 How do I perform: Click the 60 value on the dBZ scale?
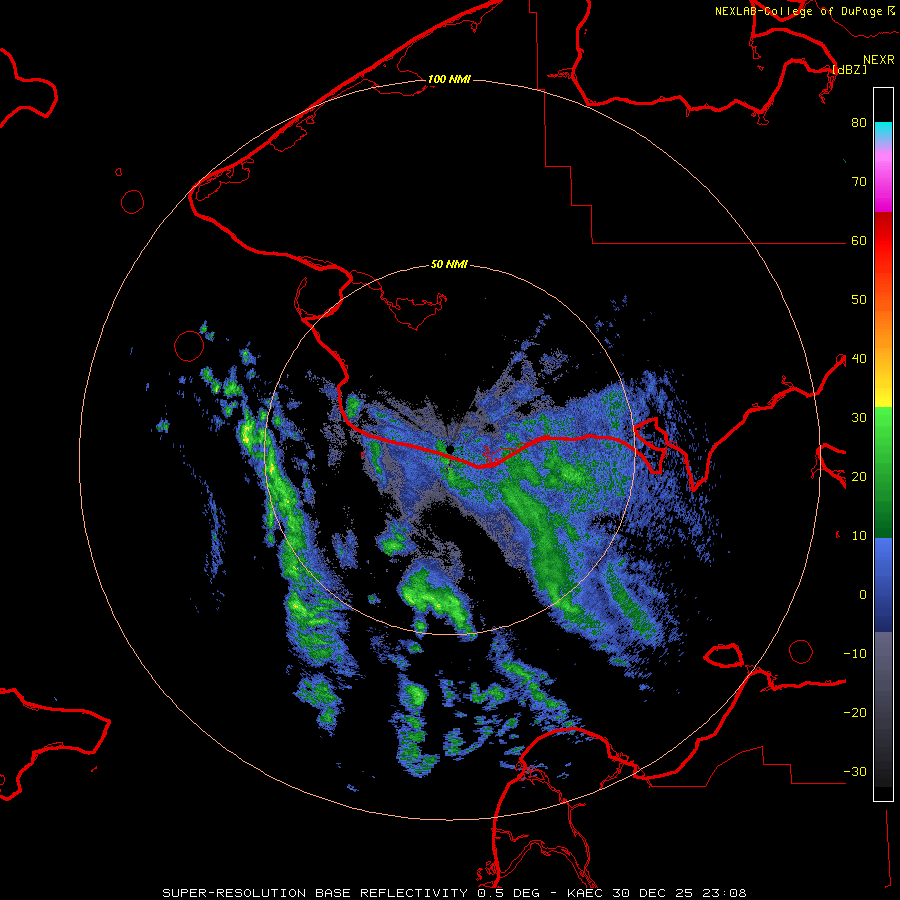(859, 241)
